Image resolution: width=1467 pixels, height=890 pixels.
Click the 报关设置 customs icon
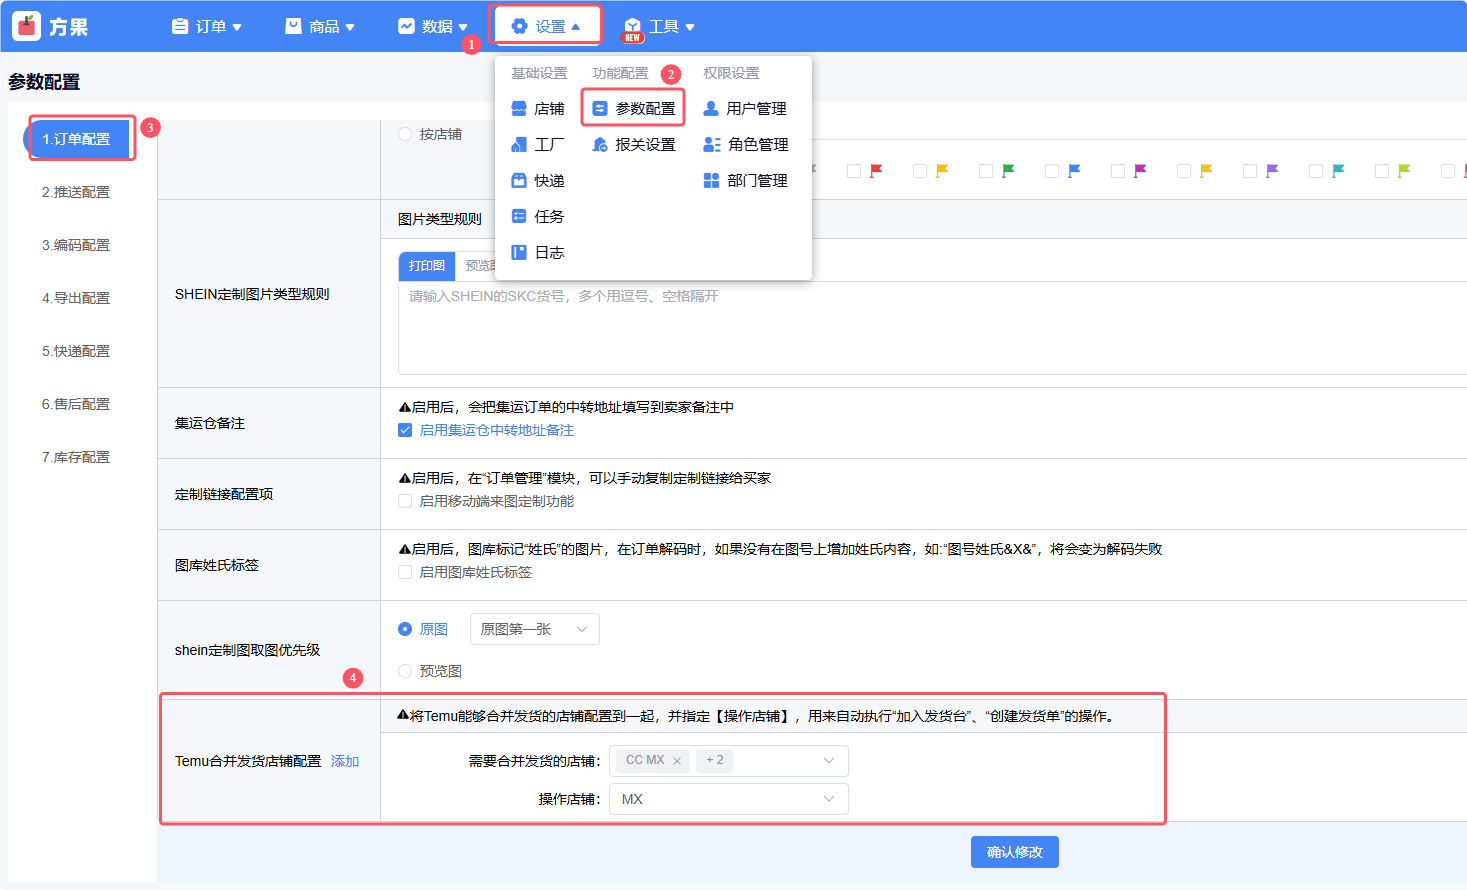(x=600, y=144)
